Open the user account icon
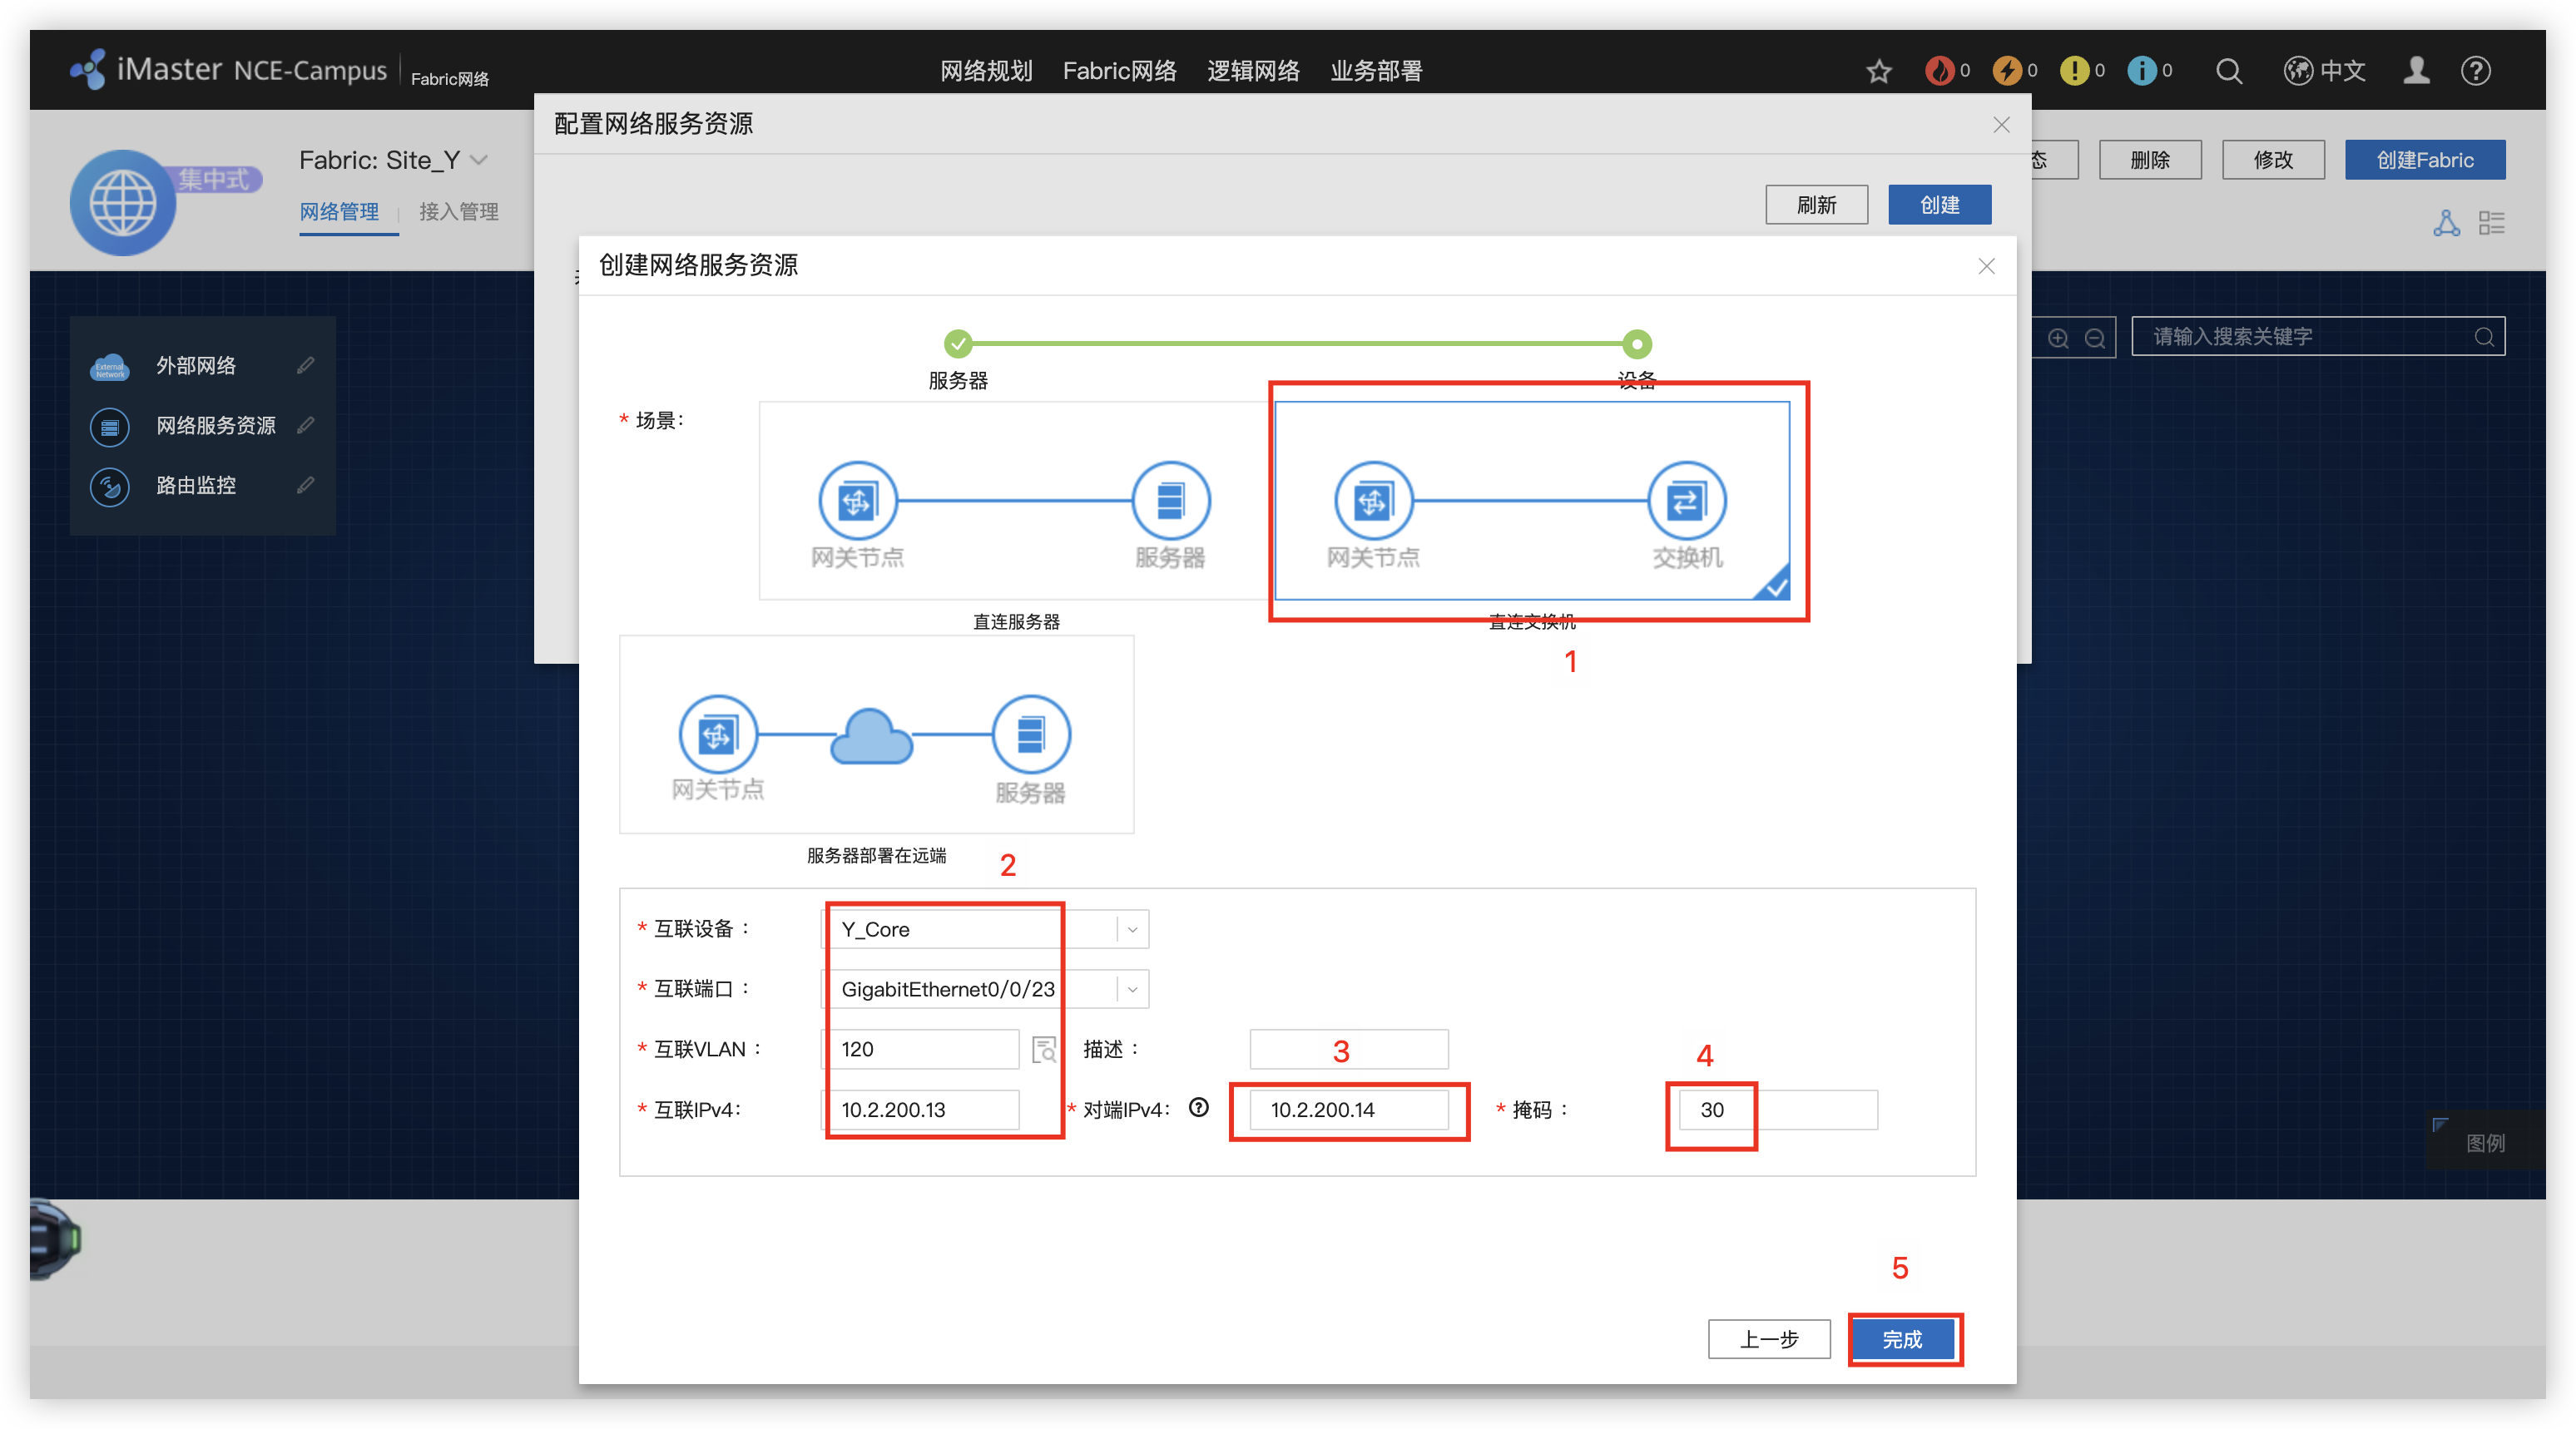Viewport: 2576px width, 1429px height. (x=2416, y=71)
